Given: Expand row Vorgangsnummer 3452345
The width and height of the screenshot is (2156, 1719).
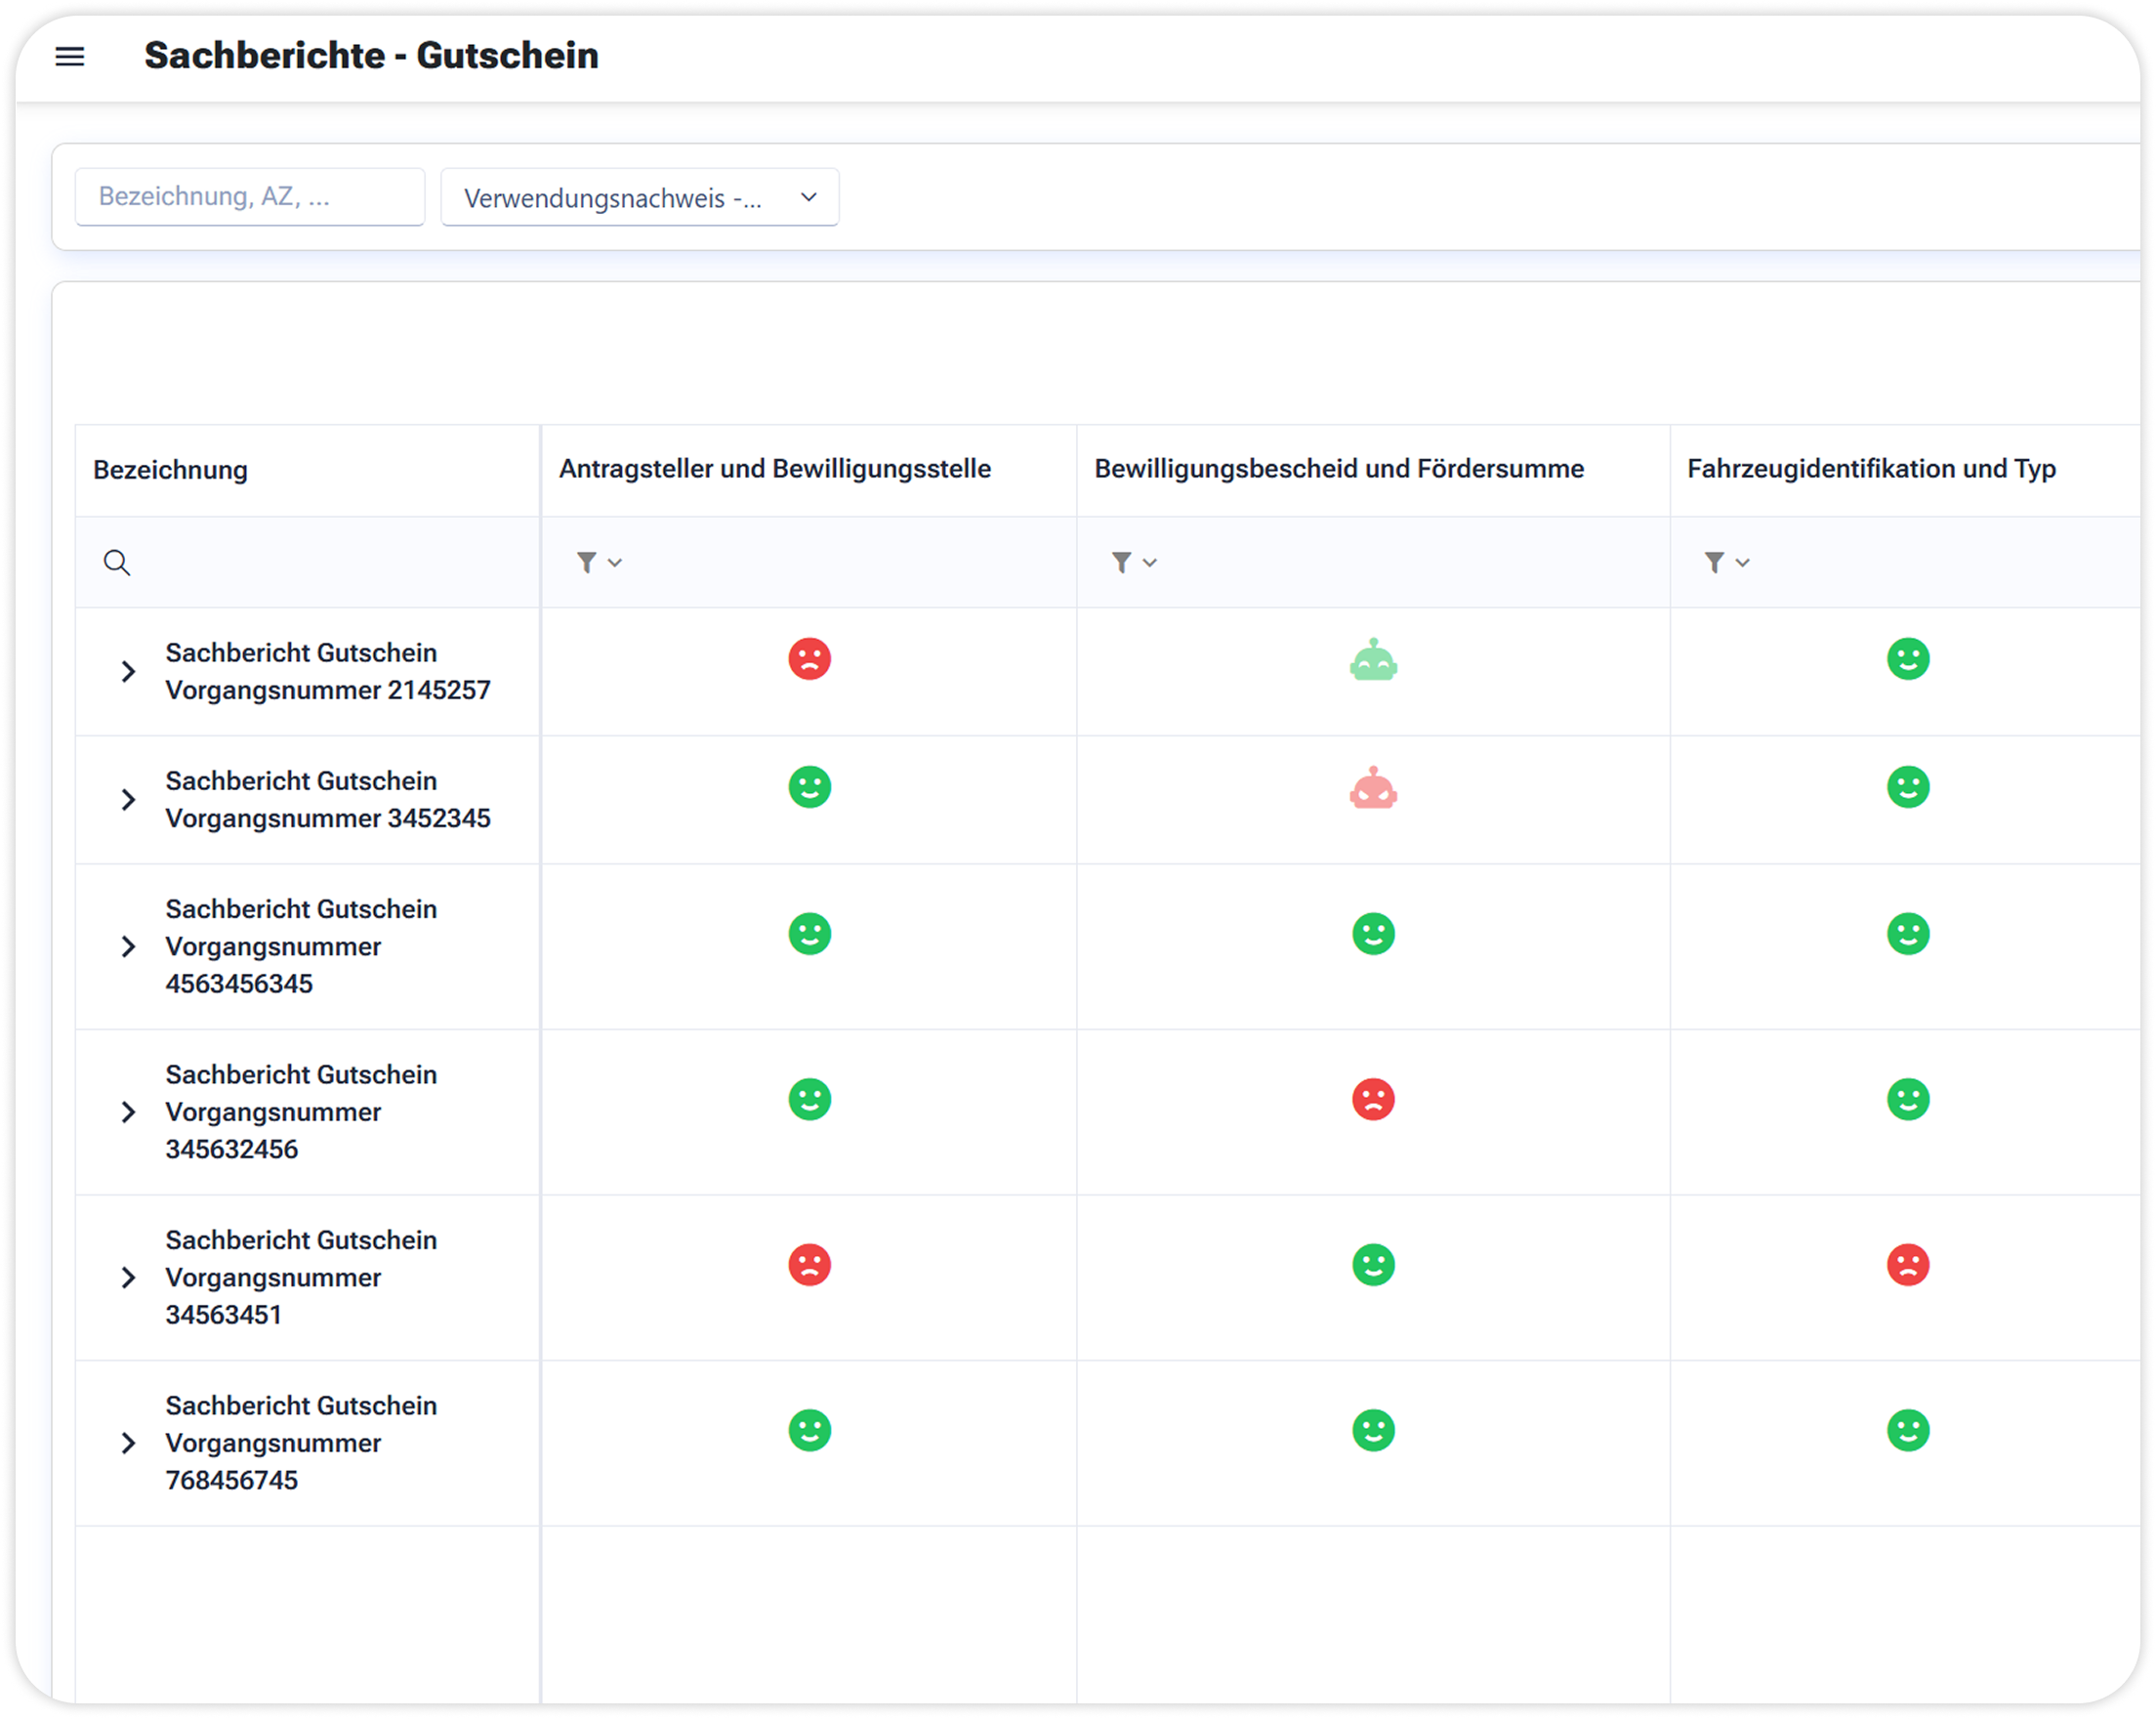Looking at the screenshot, I should [x=128, y=799].
